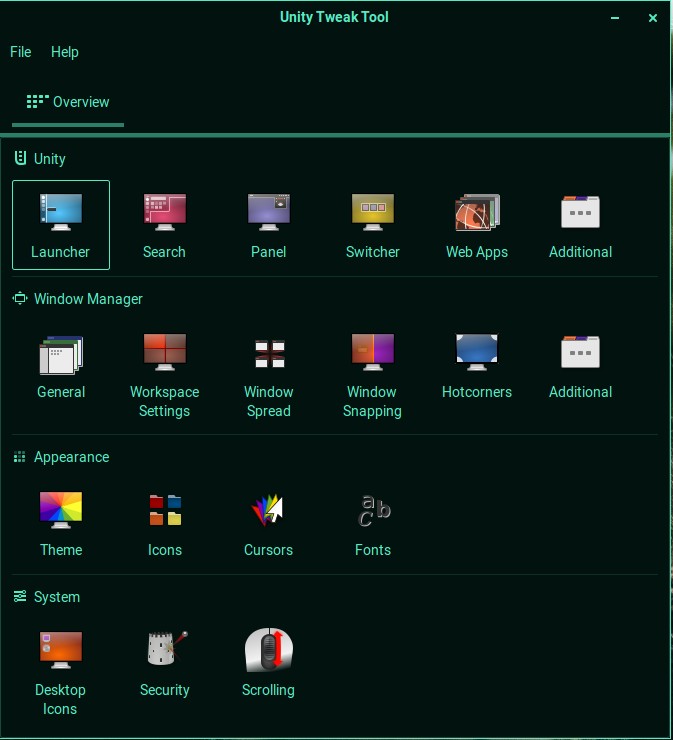Screen dimensions: 673x740
Task: Open Additional settings under Window Manager
Action: 580,364
